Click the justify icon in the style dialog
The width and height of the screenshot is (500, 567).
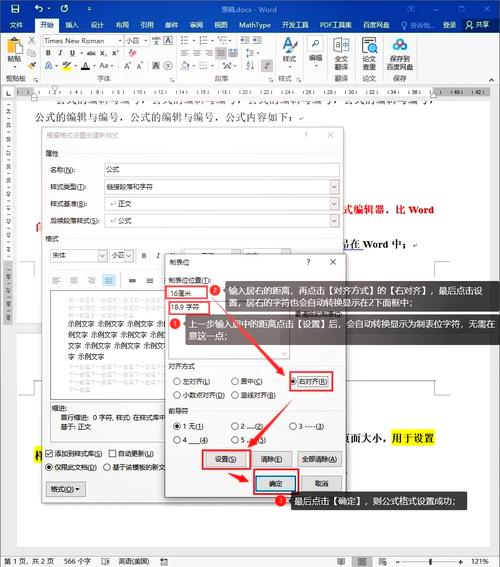(108, 280)
